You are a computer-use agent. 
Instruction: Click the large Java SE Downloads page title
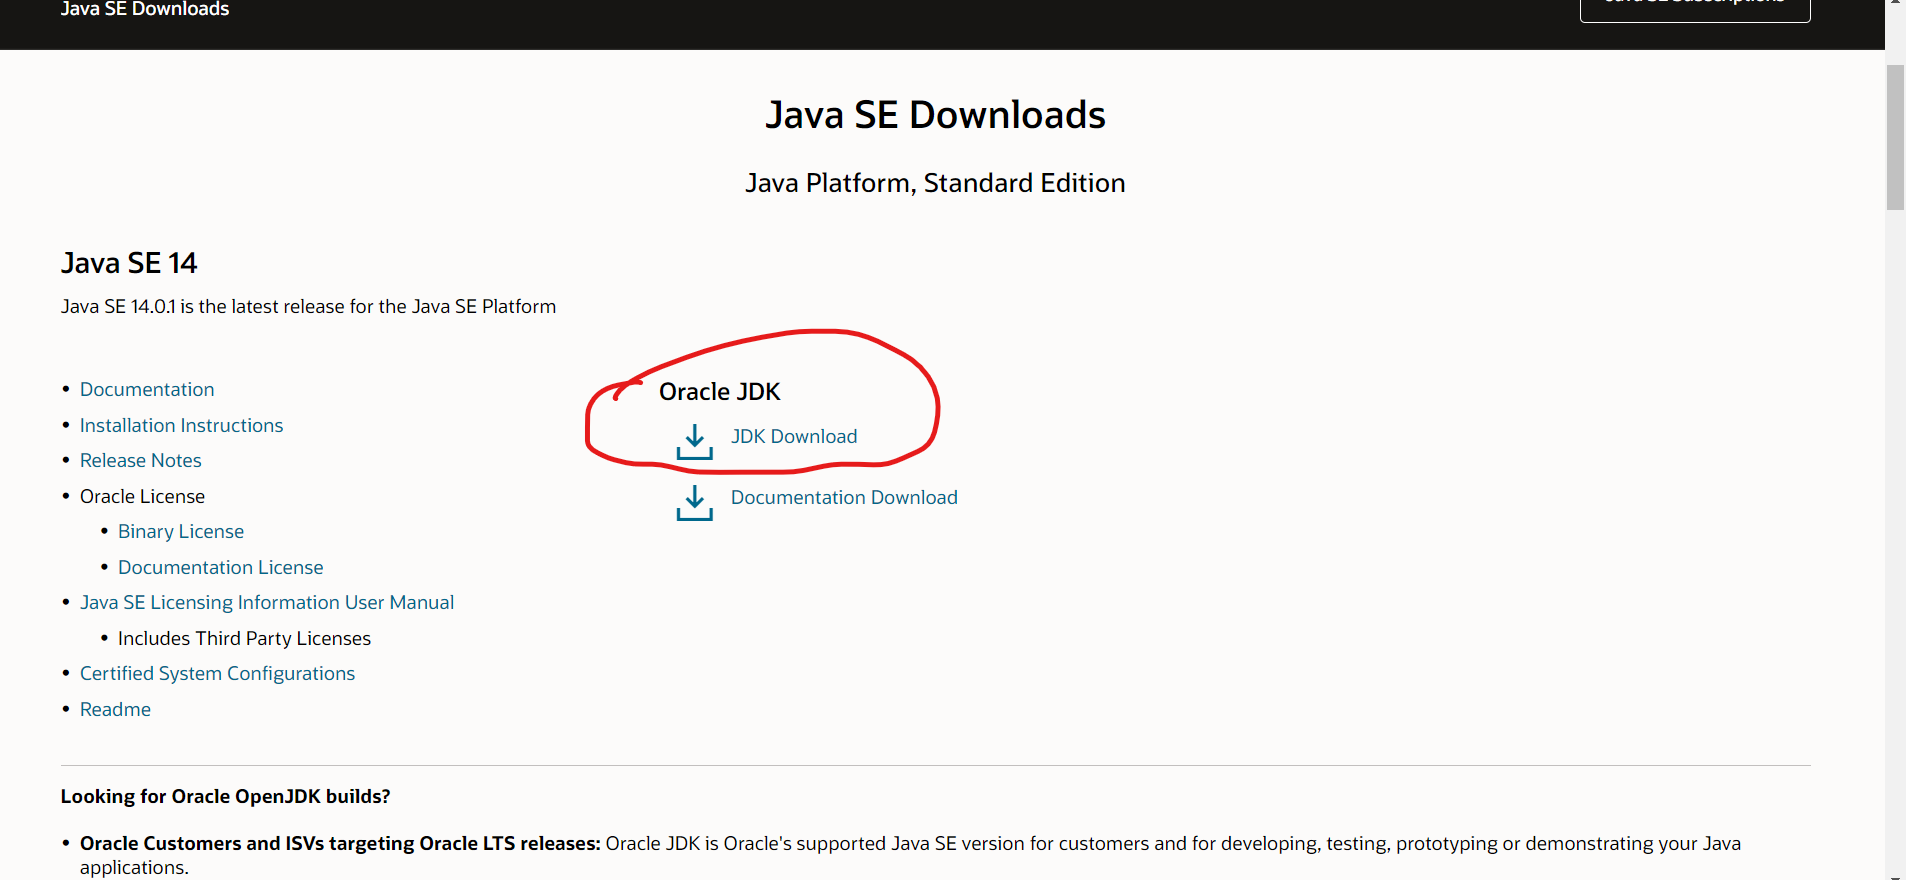coord(935,115)
